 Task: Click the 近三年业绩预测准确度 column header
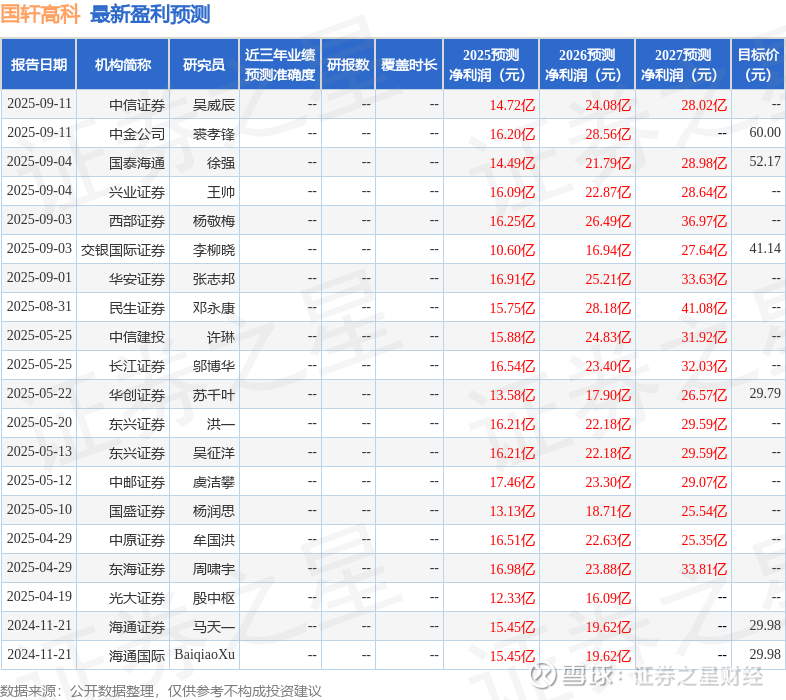[x=280, y=65]
